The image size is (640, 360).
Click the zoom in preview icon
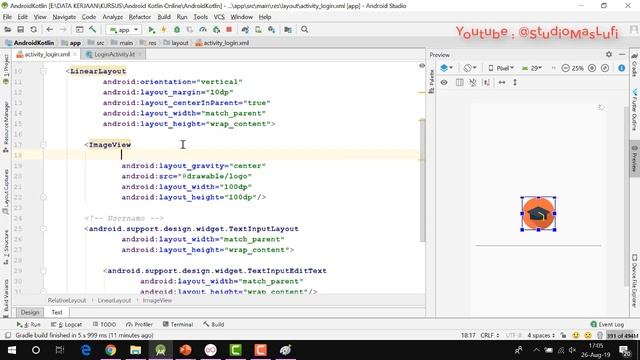[592, 68]
